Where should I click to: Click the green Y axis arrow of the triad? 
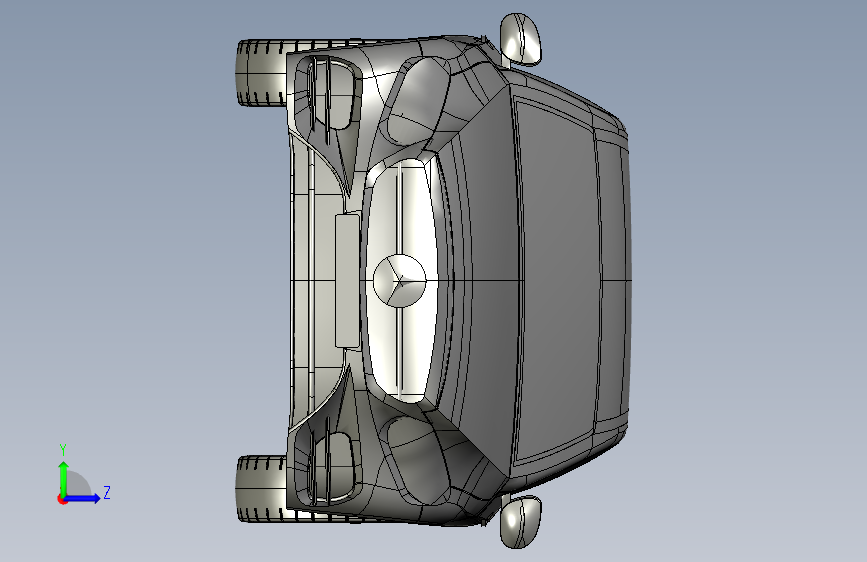pyautogui.click(x=64, y=478)
